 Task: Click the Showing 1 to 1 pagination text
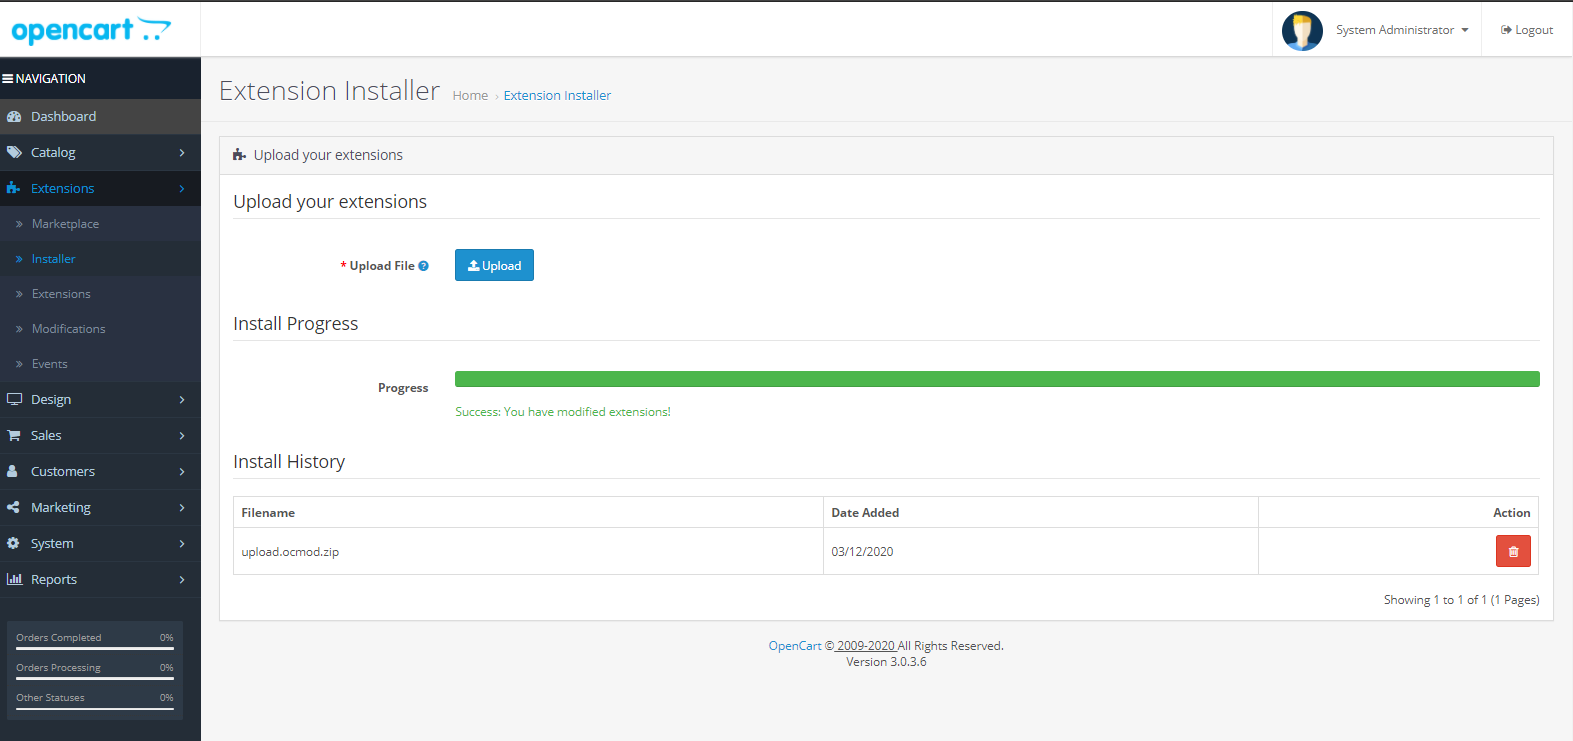click(1461, 600)
